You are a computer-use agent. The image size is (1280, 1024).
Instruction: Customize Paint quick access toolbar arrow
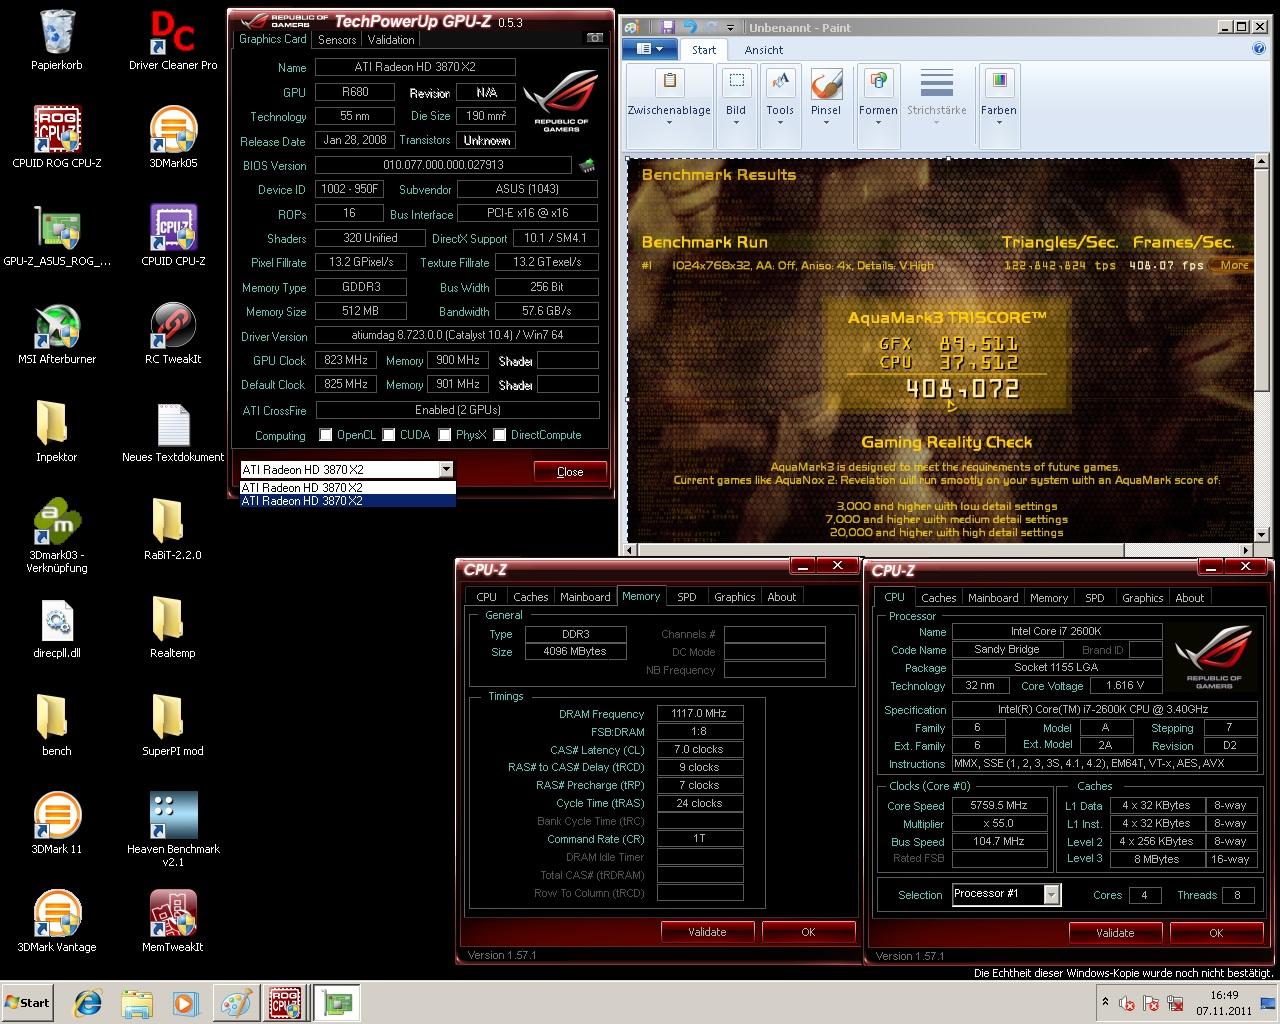tap(731, 27)
